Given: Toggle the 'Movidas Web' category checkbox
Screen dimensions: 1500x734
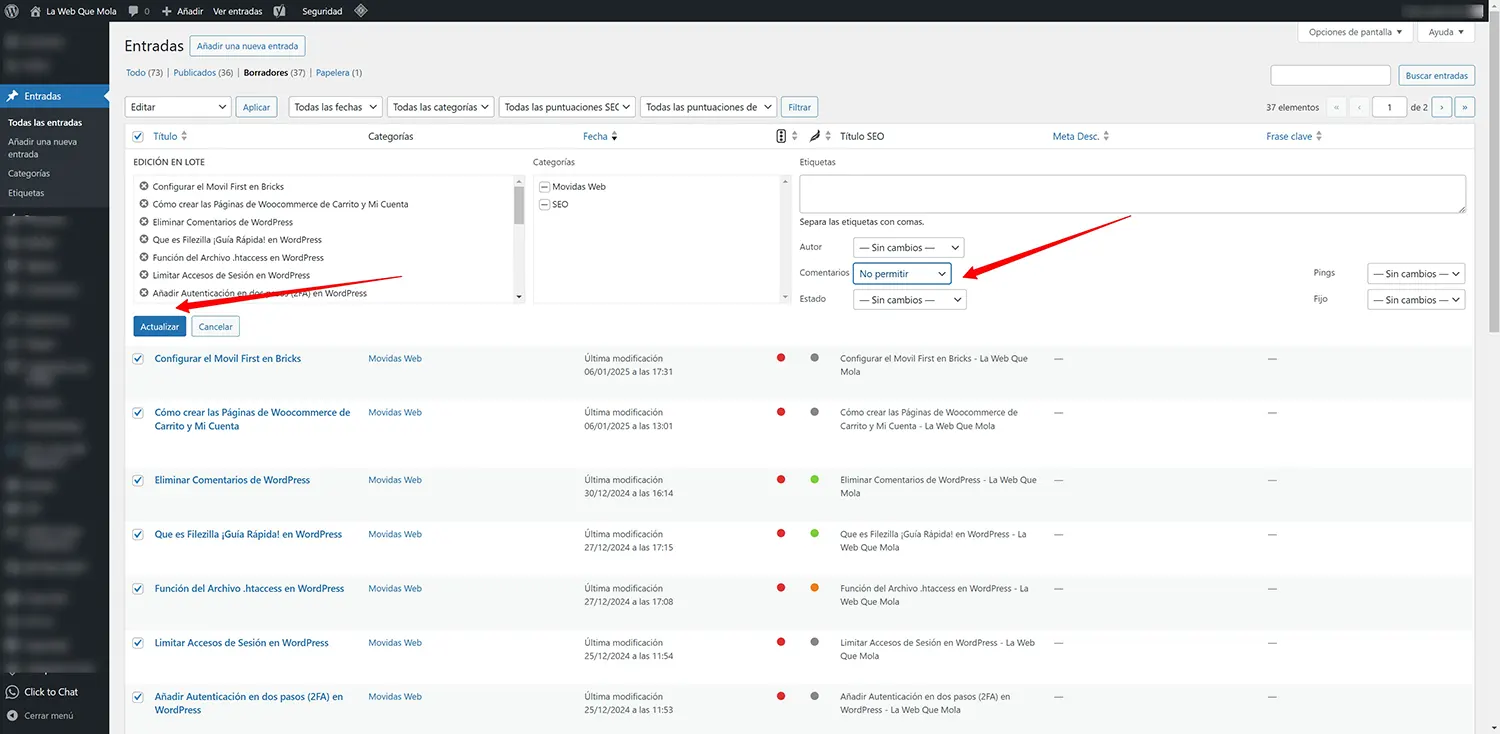Looking at the screenshot, I should point(544,187).
